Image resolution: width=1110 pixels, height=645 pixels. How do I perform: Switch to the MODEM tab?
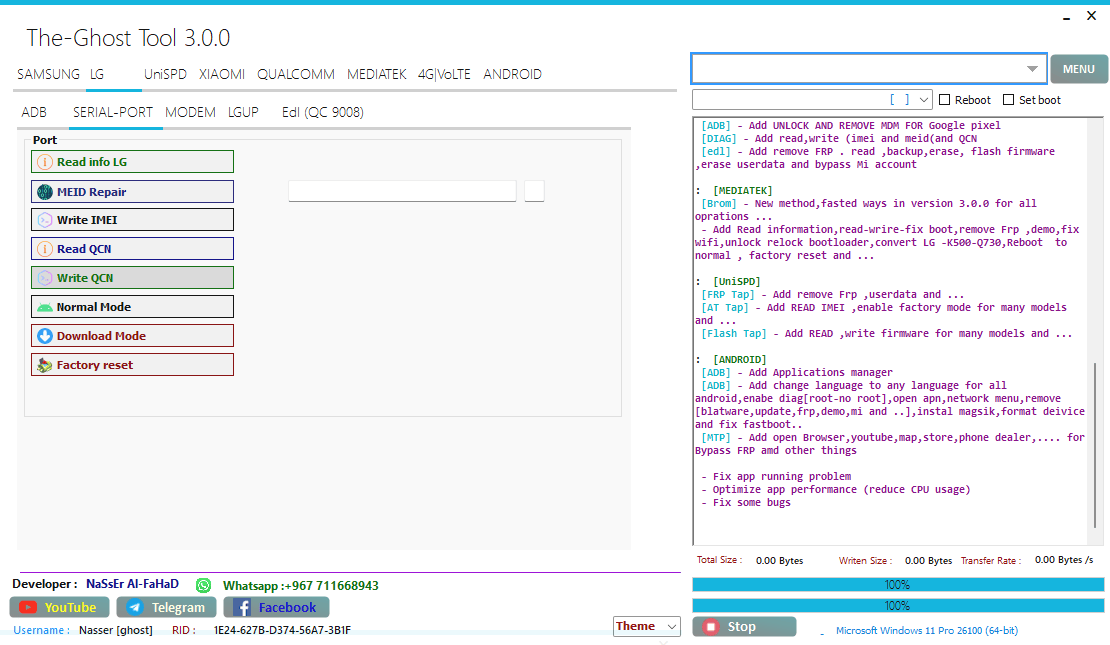pos(190,113)
